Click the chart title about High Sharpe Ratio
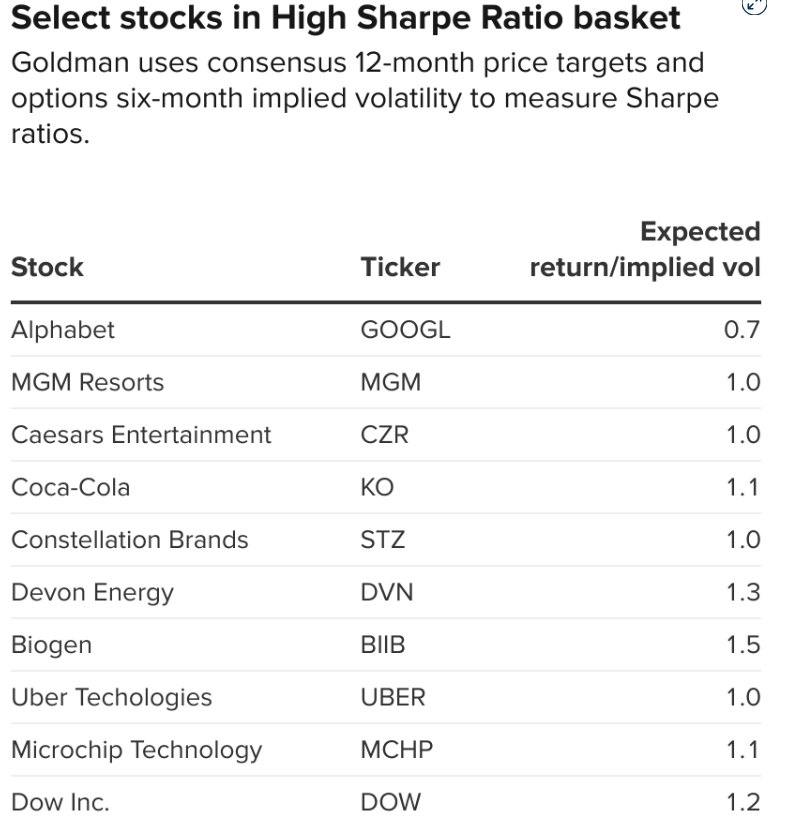 tap(346, 17)
